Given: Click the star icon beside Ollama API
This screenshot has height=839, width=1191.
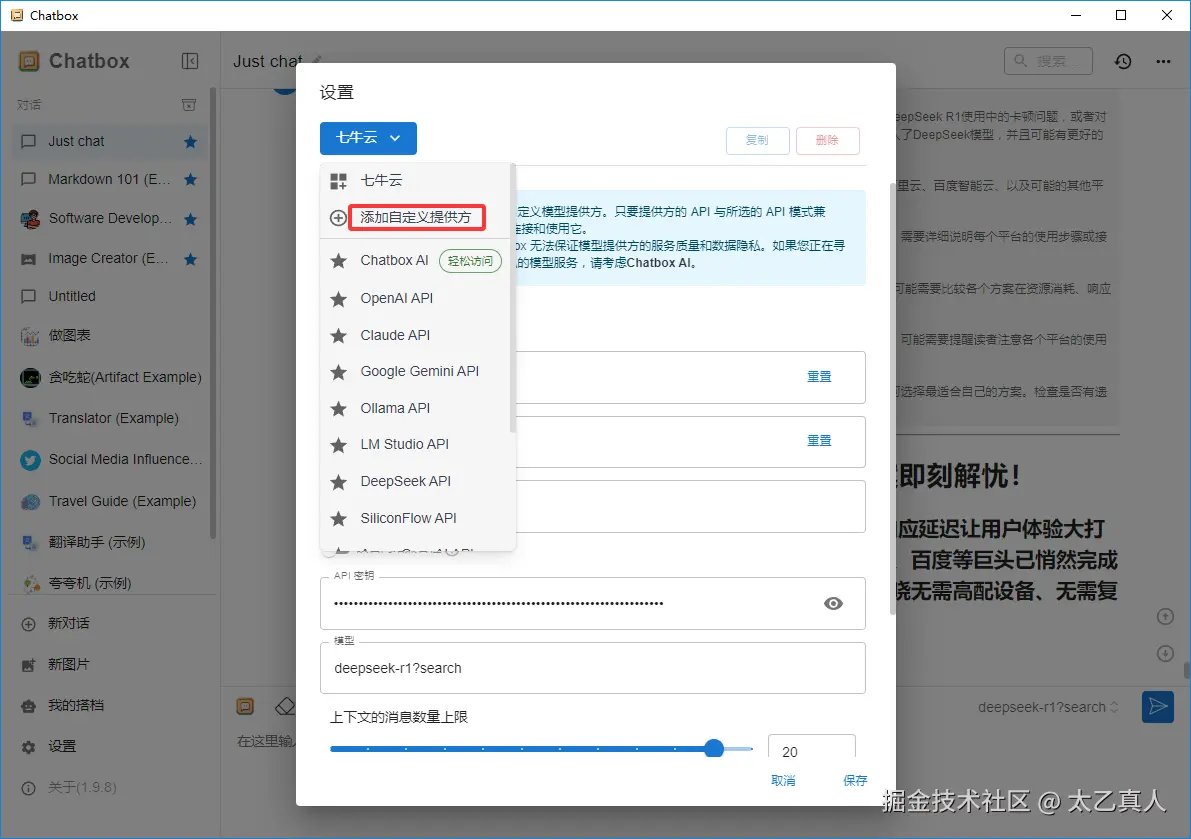Looking at the screenshot, I should point(339,408).
